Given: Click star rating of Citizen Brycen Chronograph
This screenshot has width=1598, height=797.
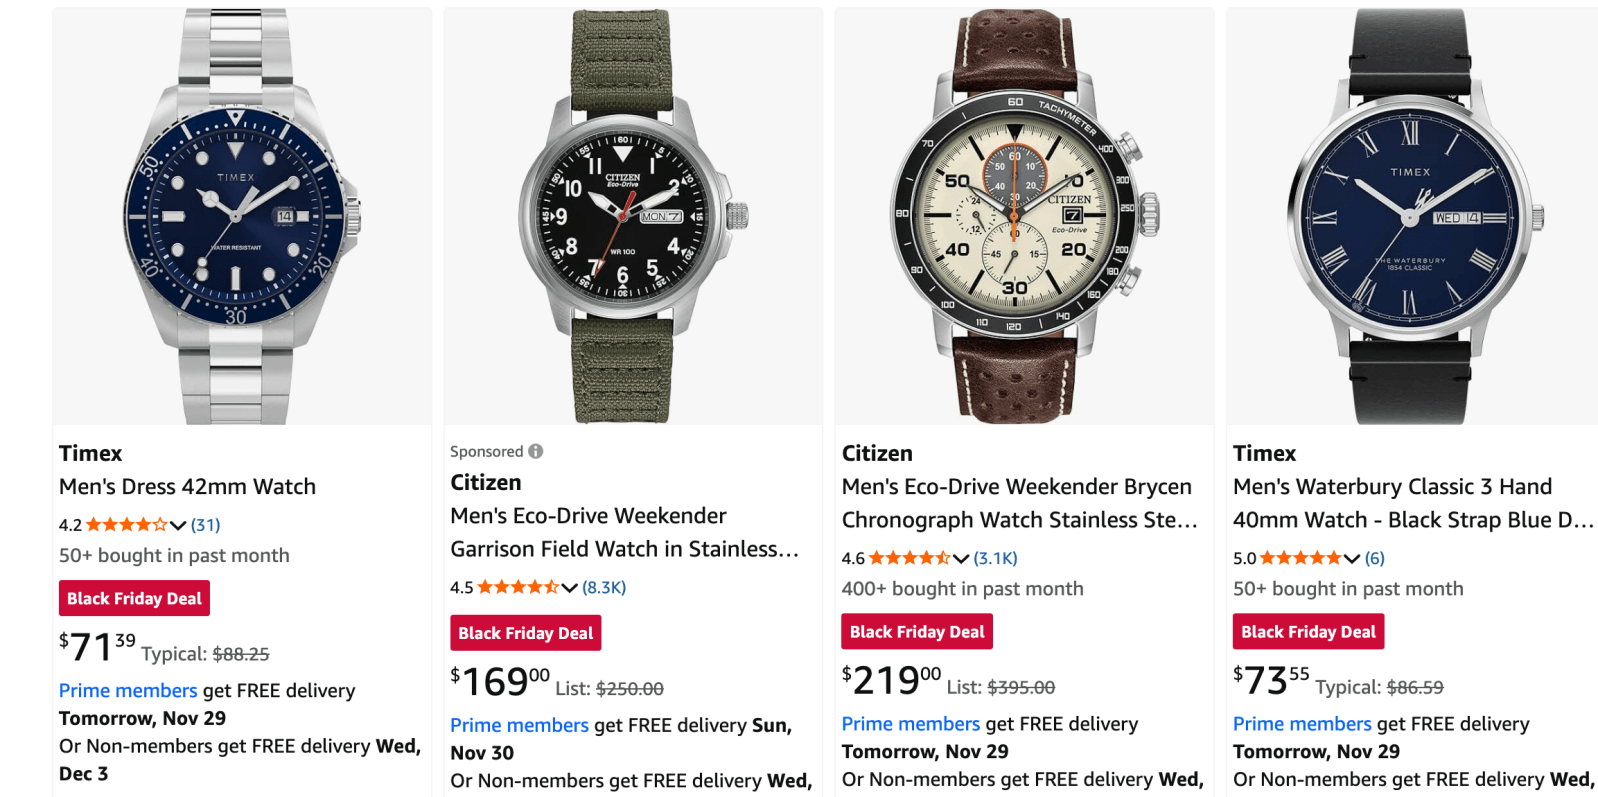Looking at the screenshot, I should tap(909, 559).
